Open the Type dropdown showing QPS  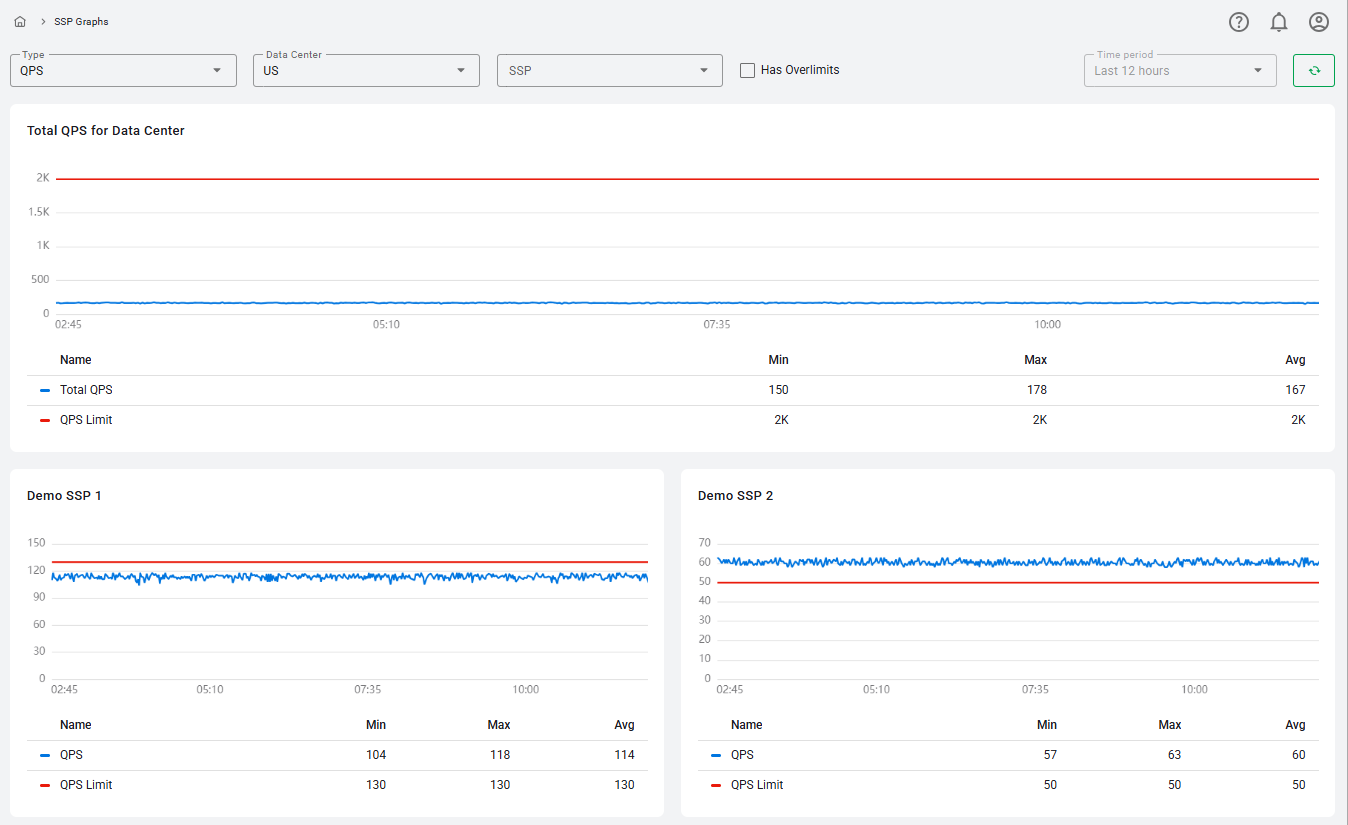tap(123, 70)
